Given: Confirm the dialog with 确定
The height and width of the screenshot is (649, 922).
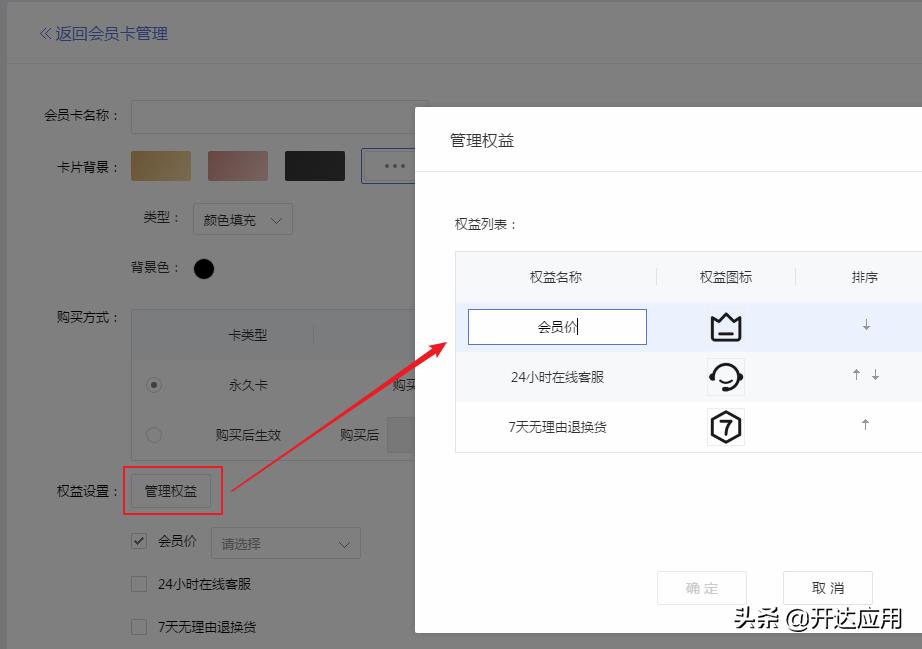Looking at the screenshot, I should point(701,588).
